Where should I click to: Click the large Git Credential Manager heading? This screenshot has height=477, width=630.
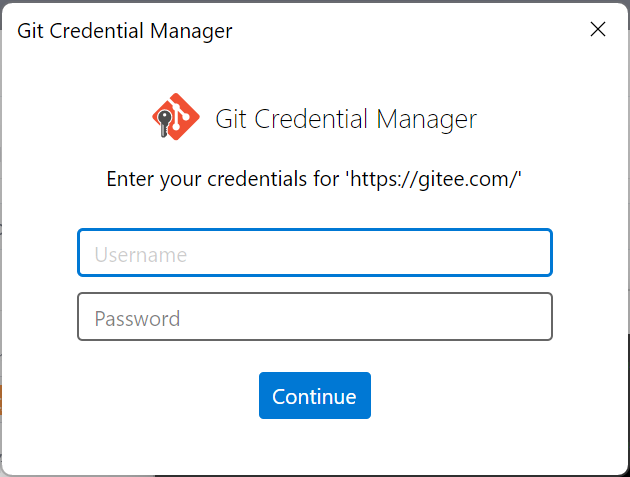pos(346,119)
